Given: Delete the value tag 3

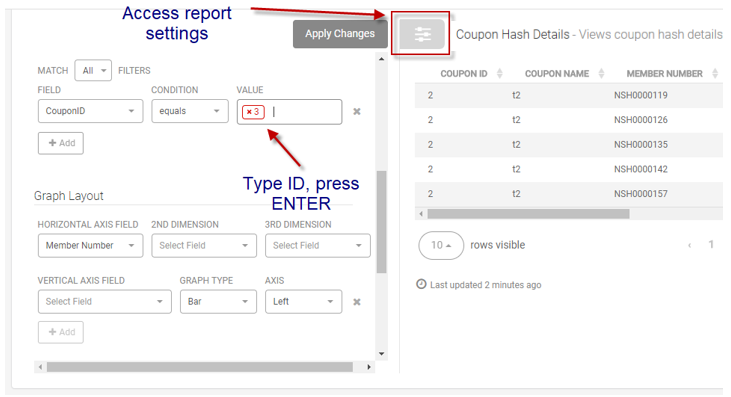Looking at the screenshot, I should click(249, 112).
